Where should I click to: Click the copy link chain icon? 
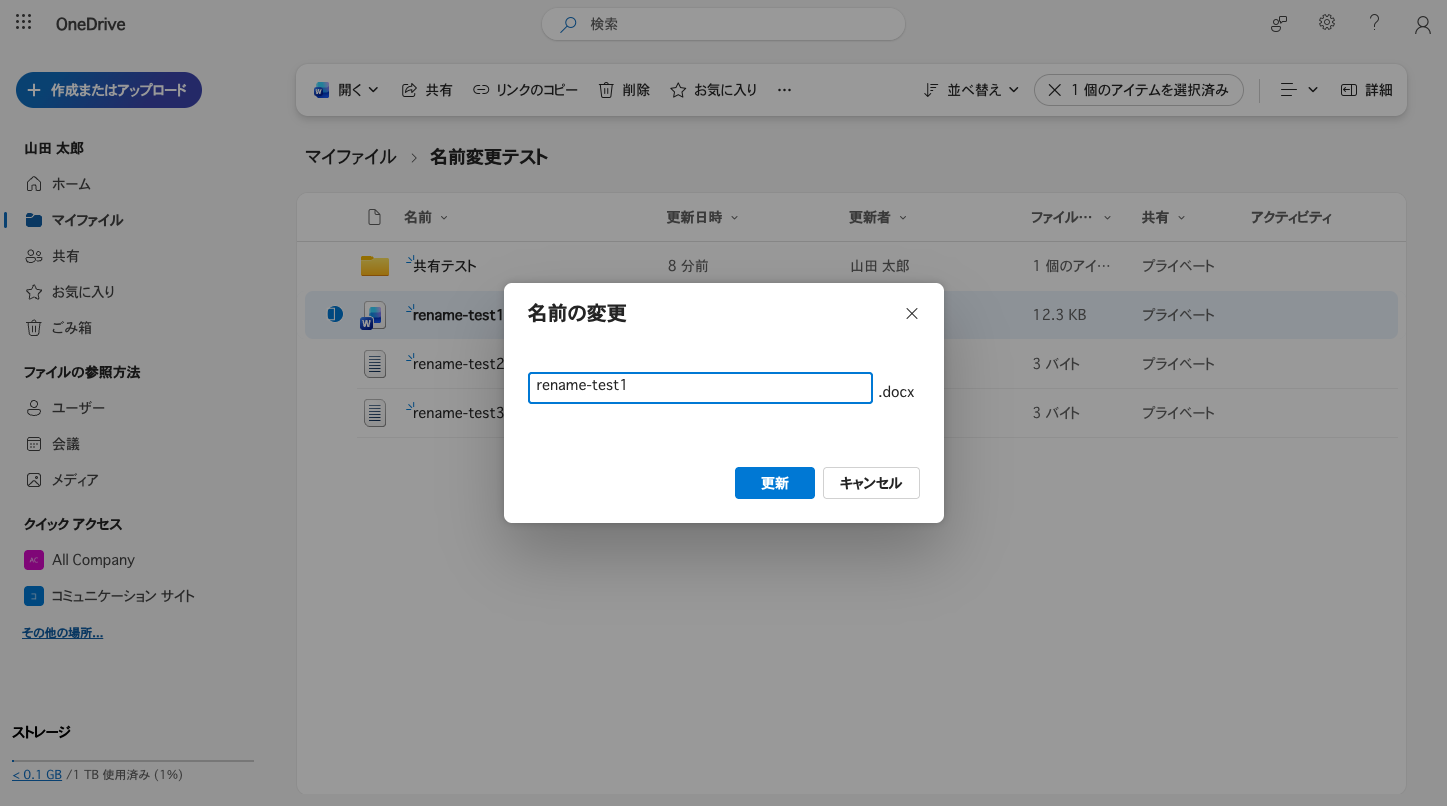pyautogui.click(x=481, y=90)
